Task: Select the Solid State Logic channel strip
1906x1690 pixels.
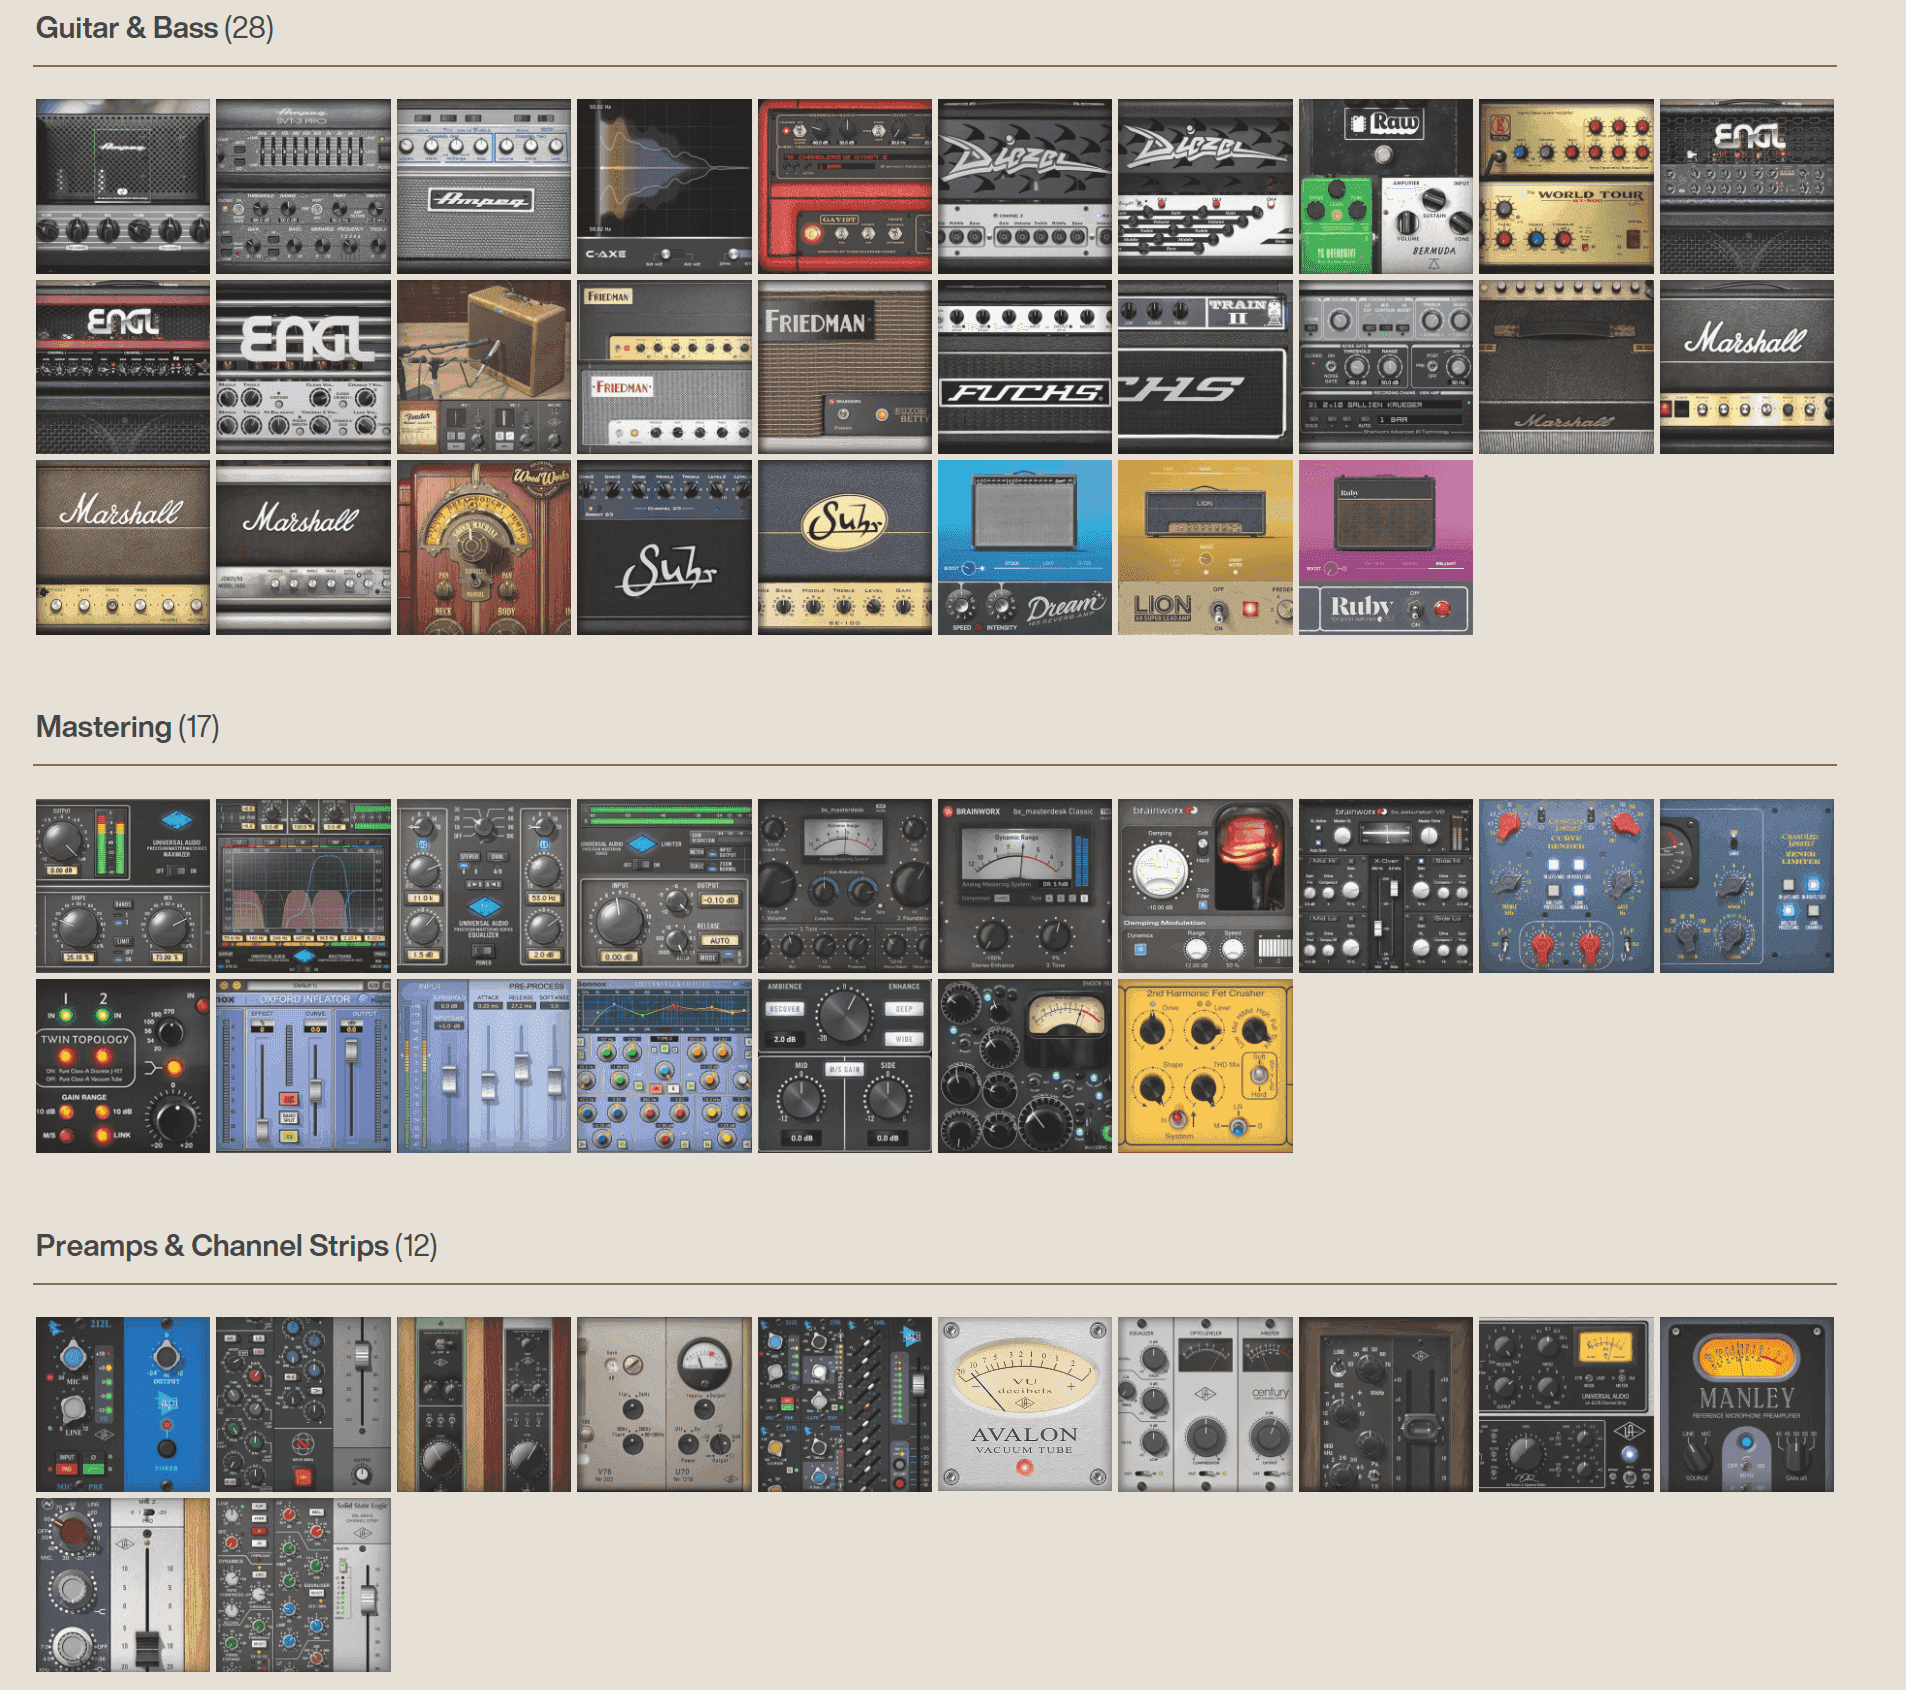Action: [x=303, y=1585]
